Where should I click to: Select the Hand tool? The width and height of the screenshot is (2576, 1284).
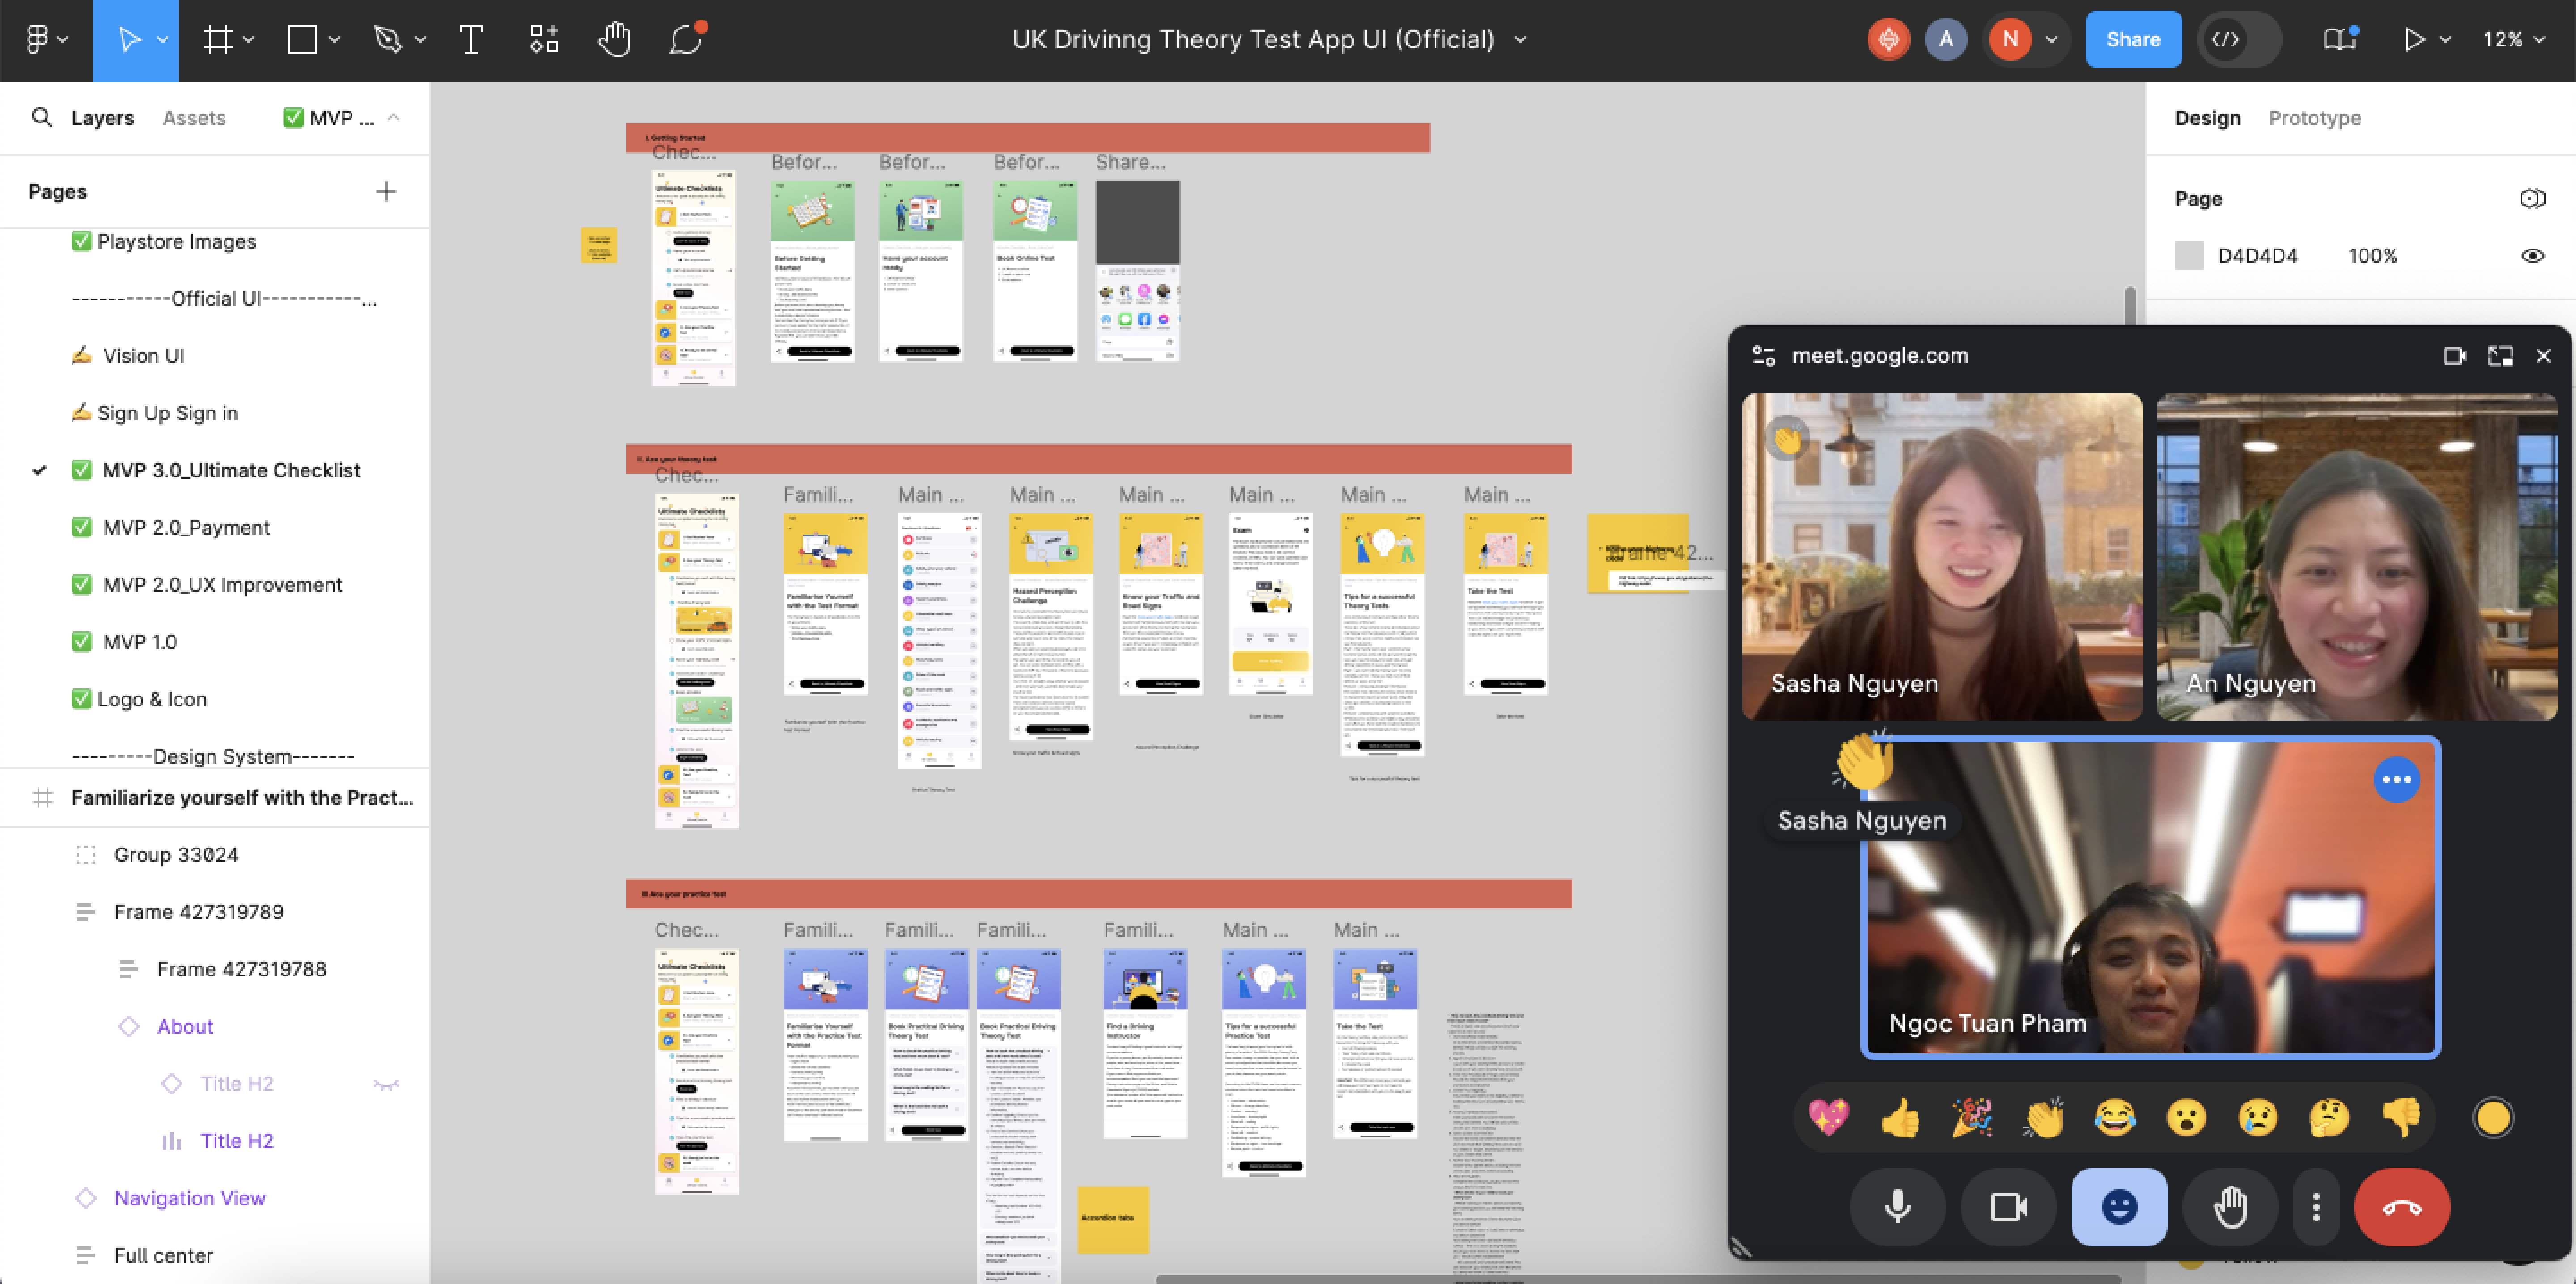pyautogui.click(x=614, y=40)
